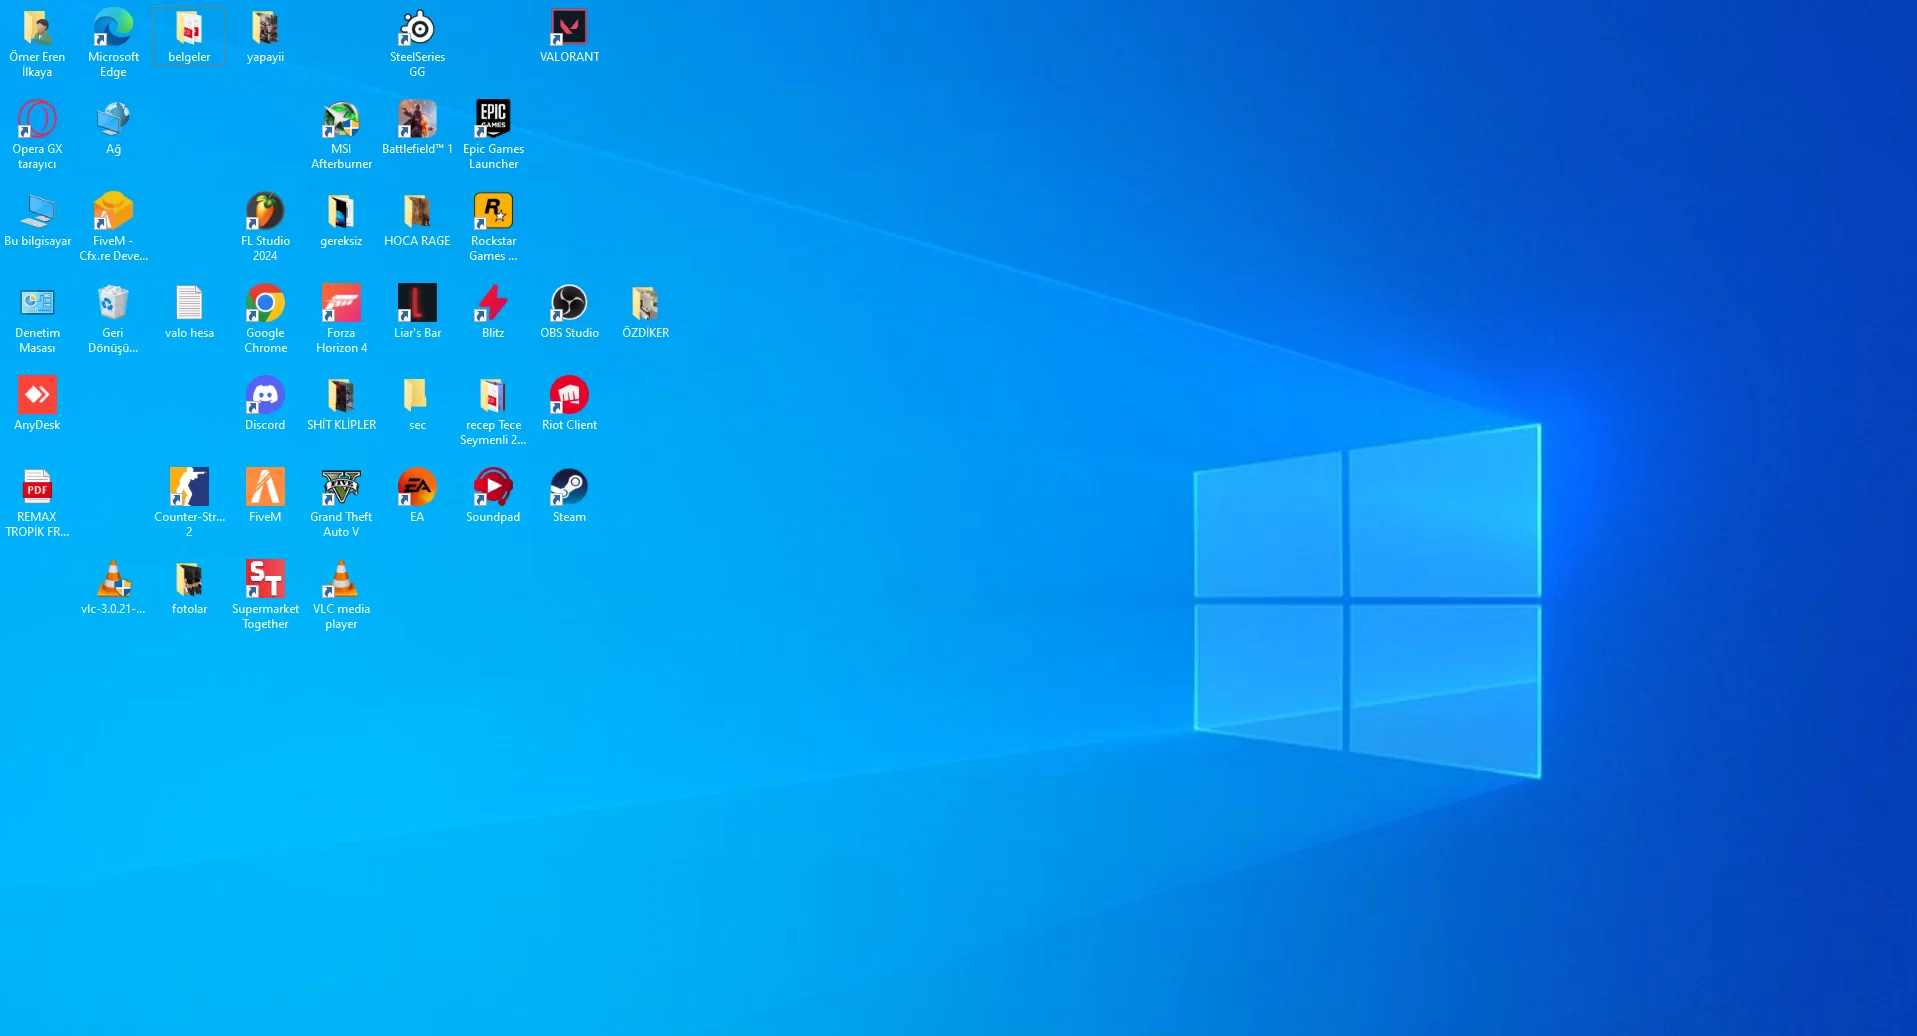The width and height of the screenshot is (1917, 1036).
Task: Open MSI Afterburner
Action: [x=341, y=119]
